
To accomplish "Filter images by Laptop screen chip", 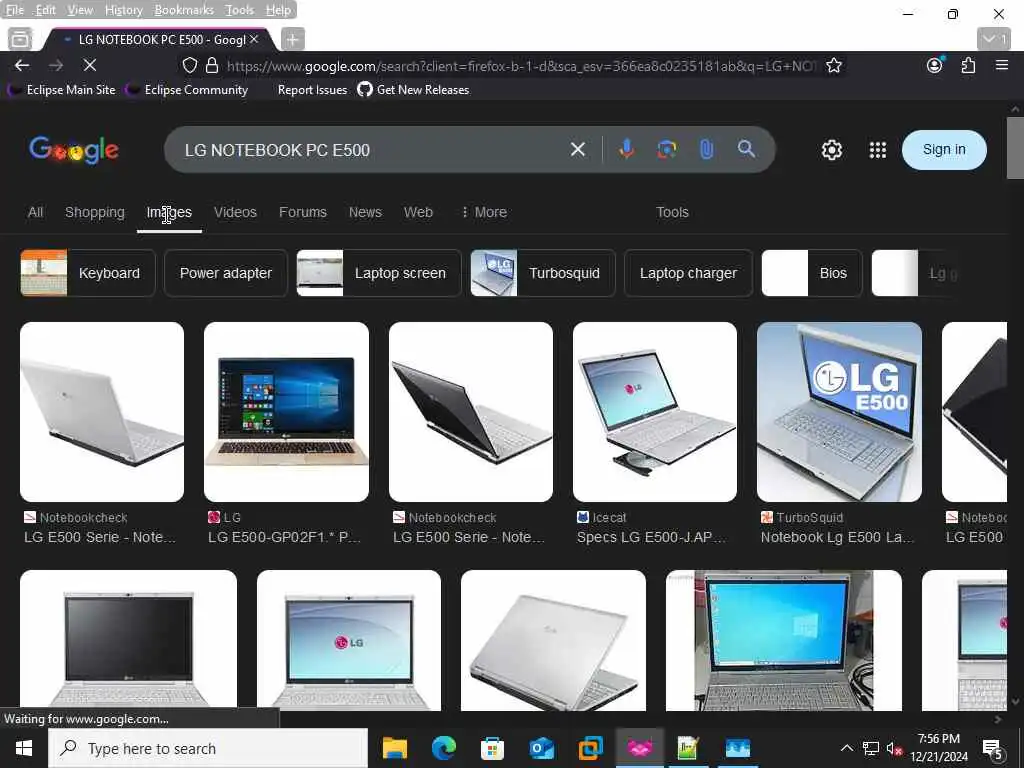I will point(379,273).
